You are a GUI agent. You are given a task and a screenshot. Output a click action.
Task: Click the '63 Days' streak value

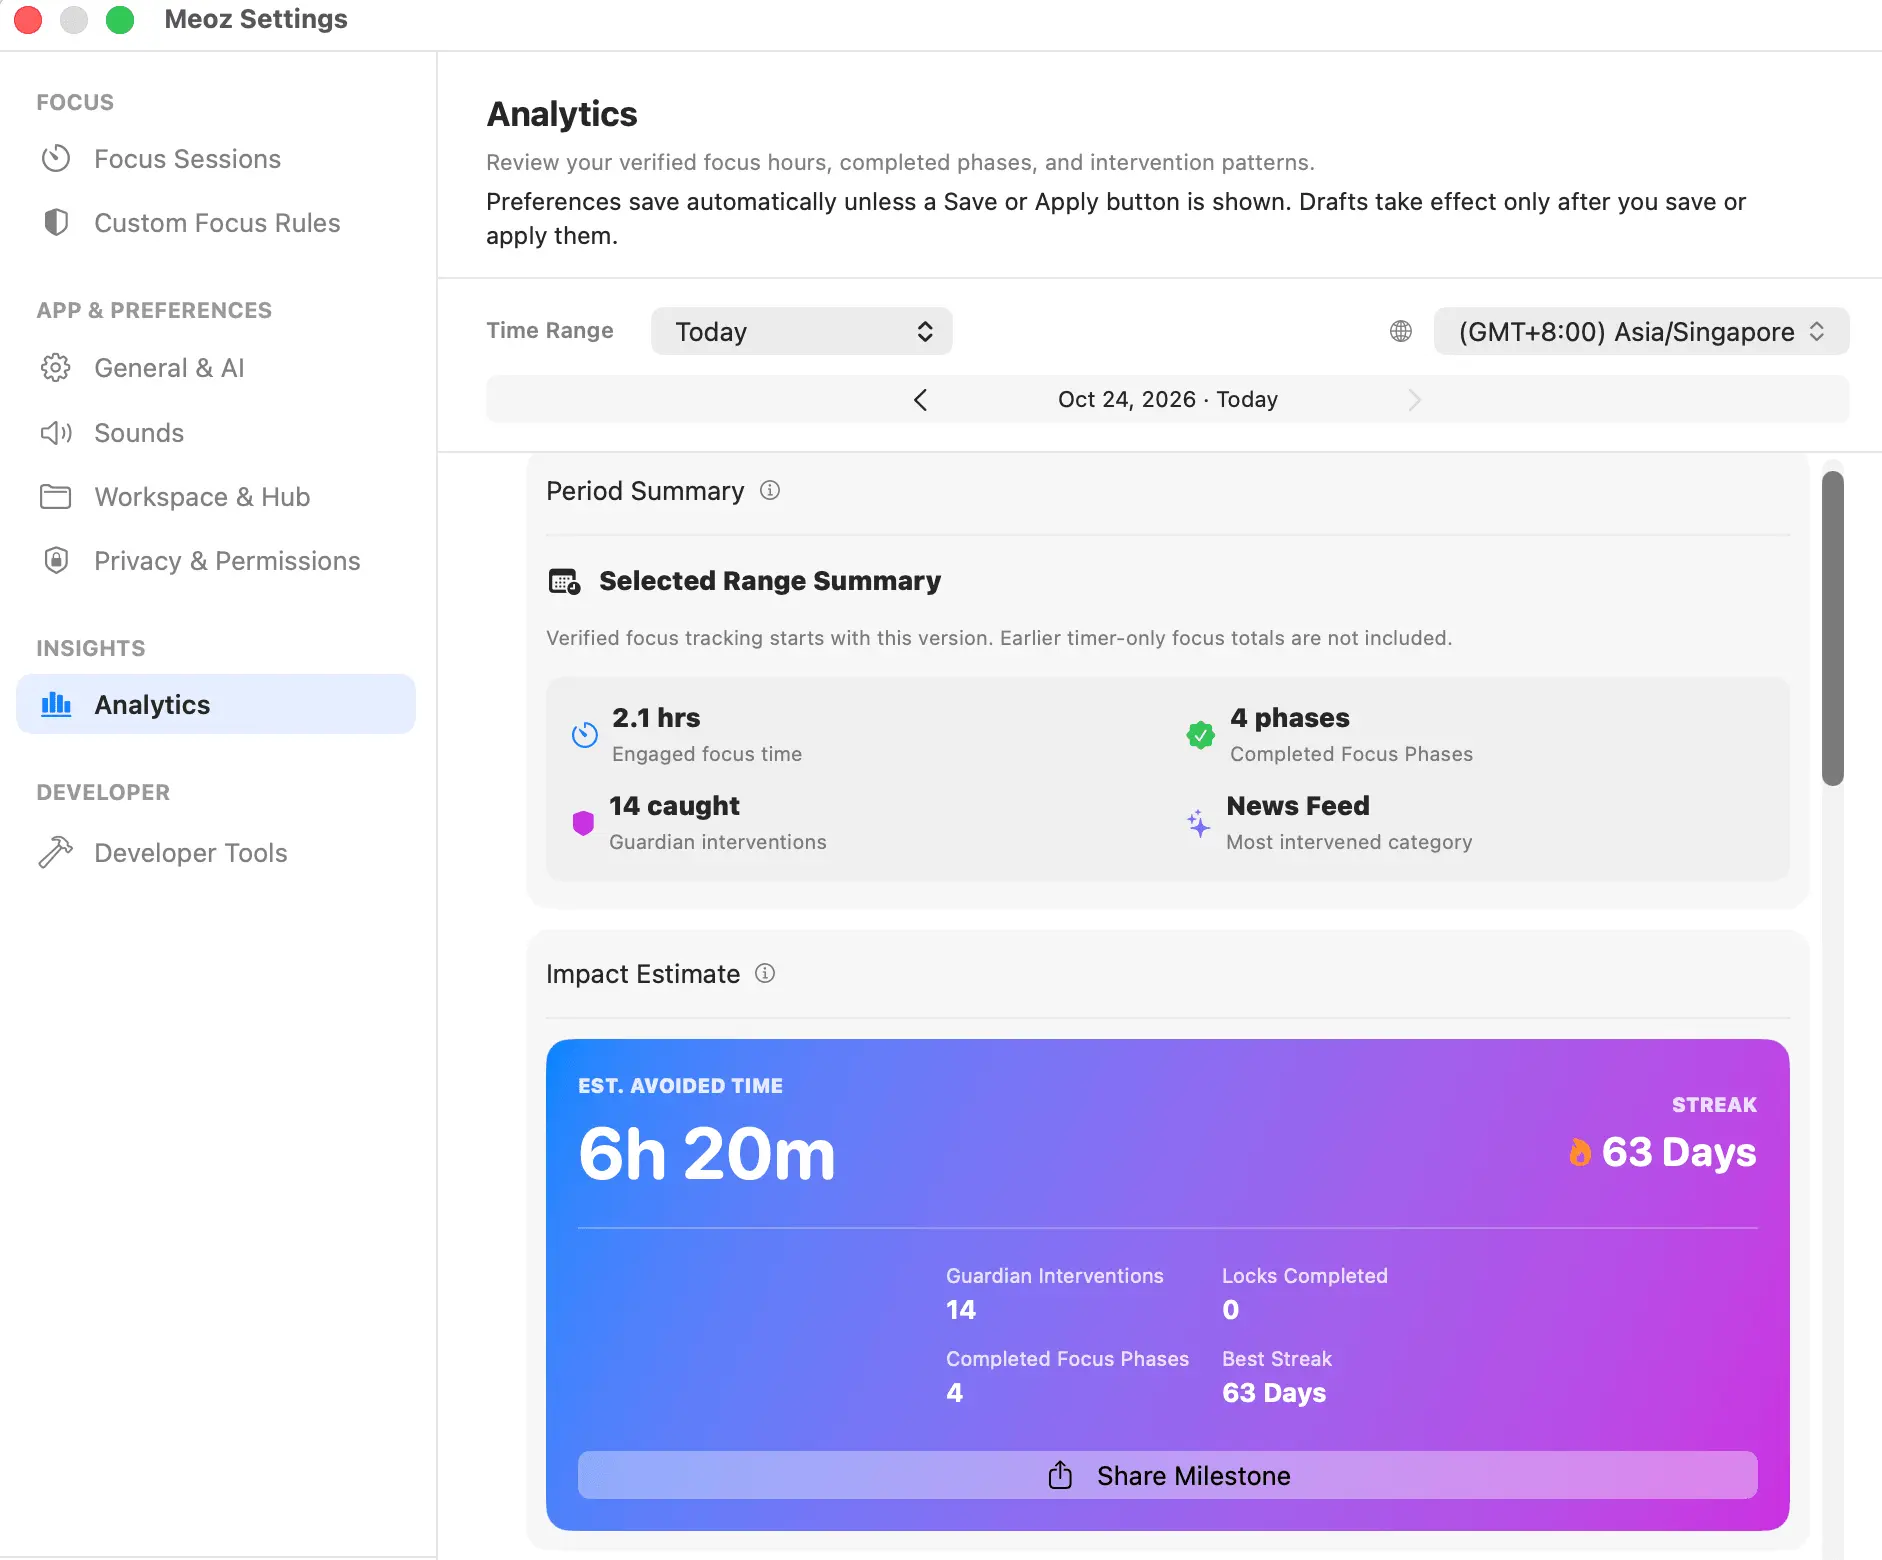pos(1679,1152)
